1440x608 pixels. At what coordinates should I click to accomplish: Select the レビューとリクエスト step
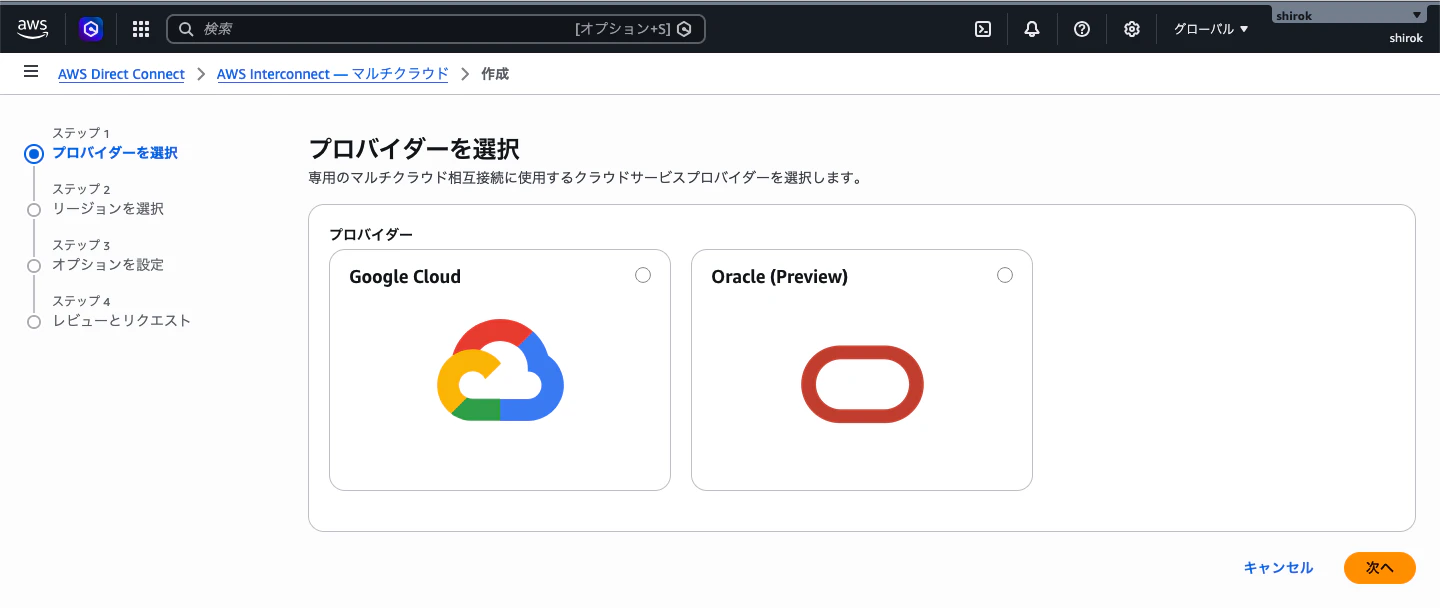point(121,321)
